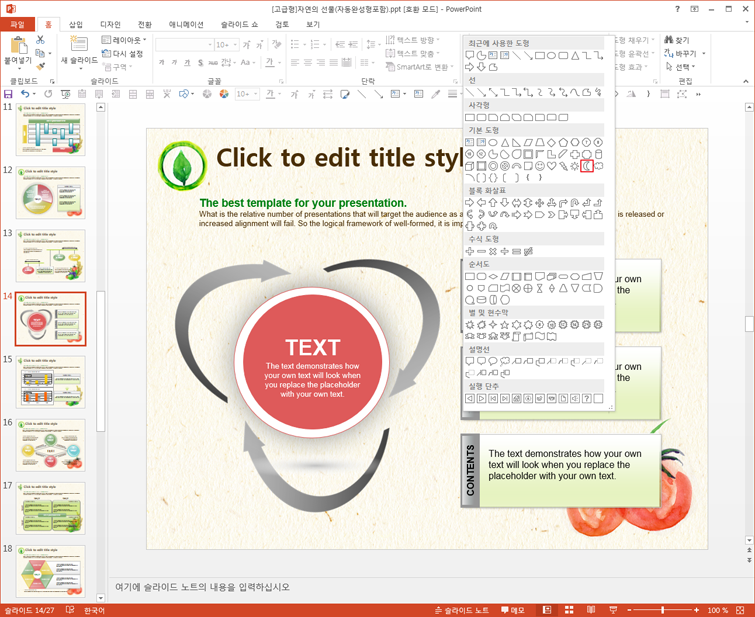This screenshot has height=617, width=755.
Task: Select the Up Arrow block arrow
Action: (493, 203)
